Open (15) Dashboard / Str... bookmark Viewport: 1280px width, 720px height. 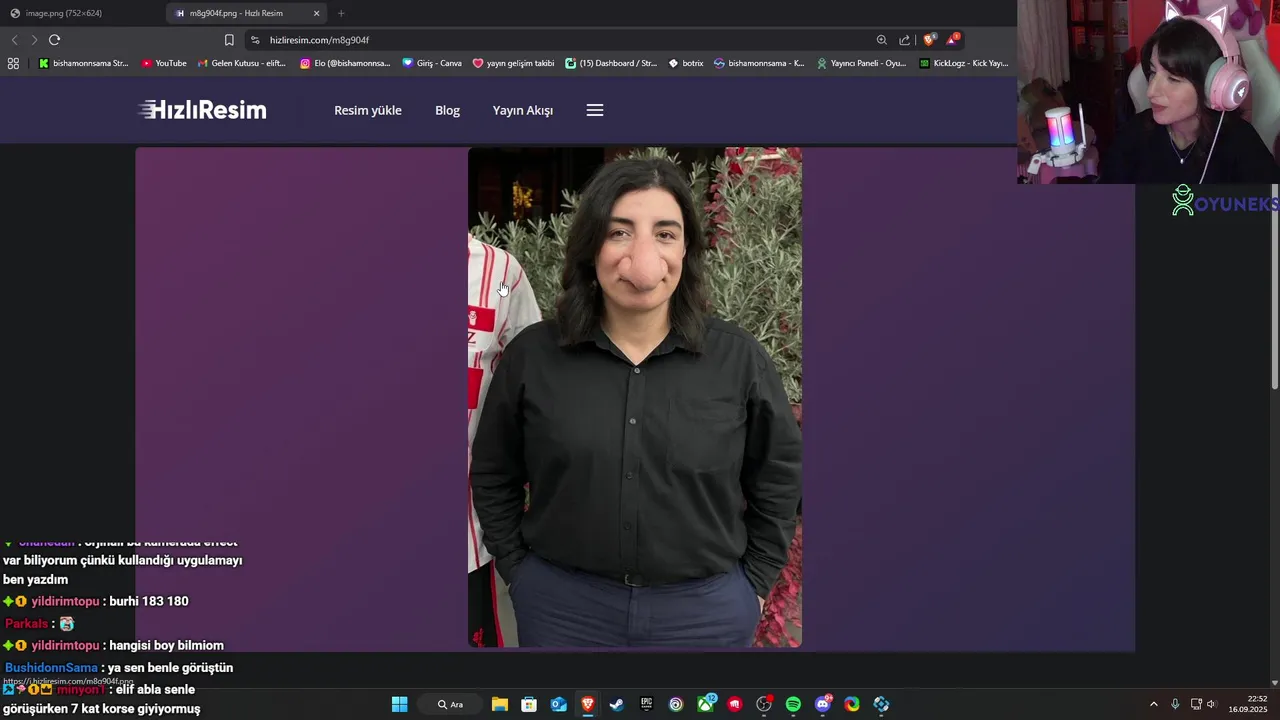pos(611,63)
